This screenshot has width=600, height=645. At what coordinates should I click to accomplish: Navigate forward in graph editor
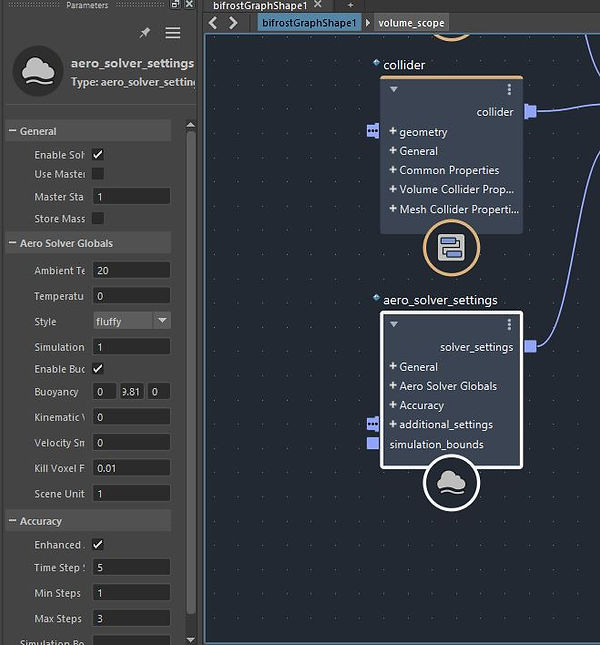pos(233,23)
